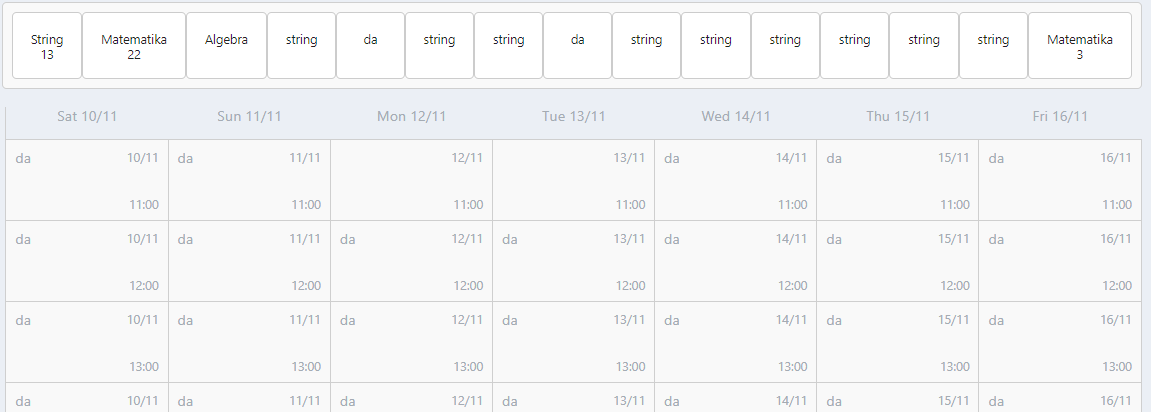
Task: Choose Thursday 15/11 11:00 slot
Action: (x=897, y=180)
